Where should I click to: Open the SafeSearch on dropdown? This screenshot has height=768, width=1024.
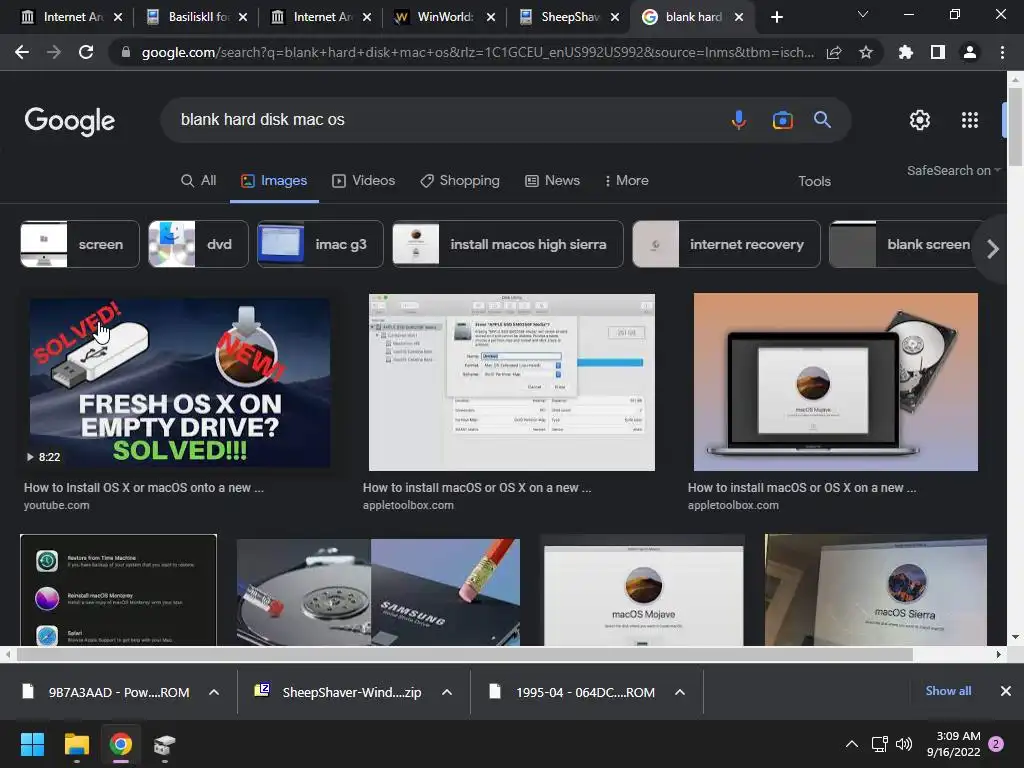(953, 170)
